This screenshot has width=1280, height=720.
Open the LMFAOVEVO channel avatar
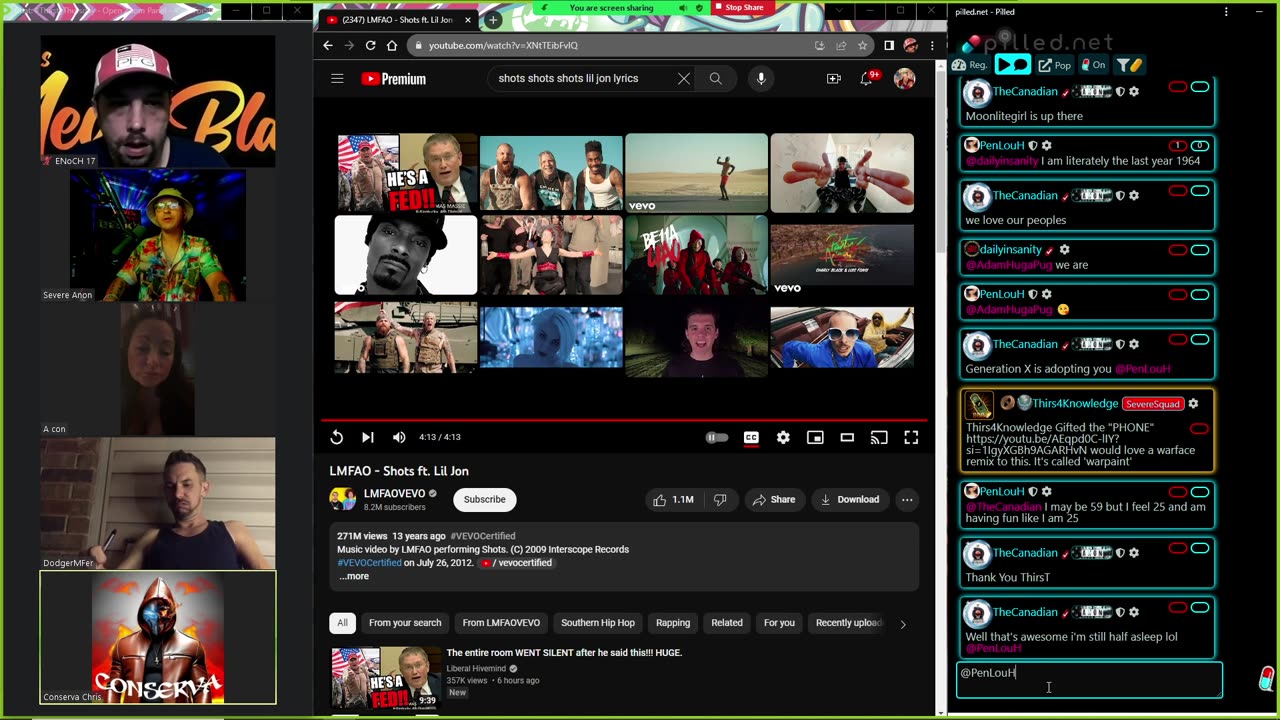click(x=343, y=499)
